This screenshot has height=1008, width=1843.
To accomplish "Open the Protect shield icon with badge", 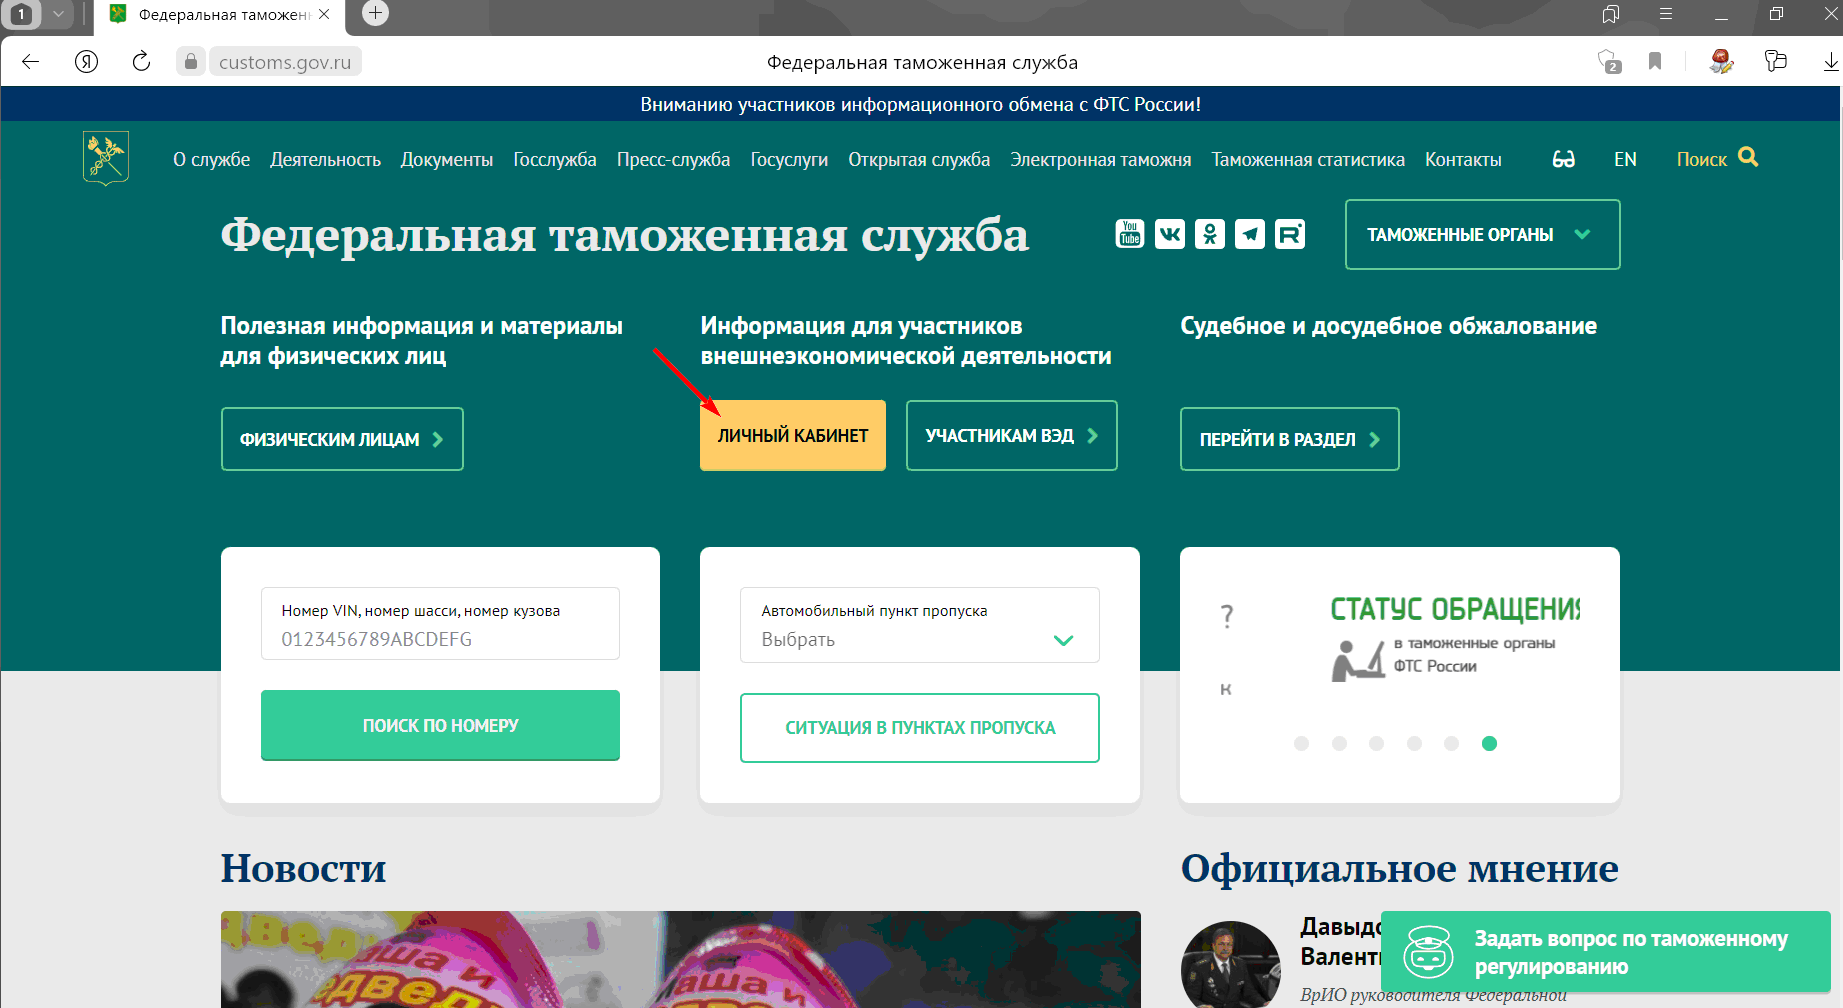I will (x=1609, y=62).
